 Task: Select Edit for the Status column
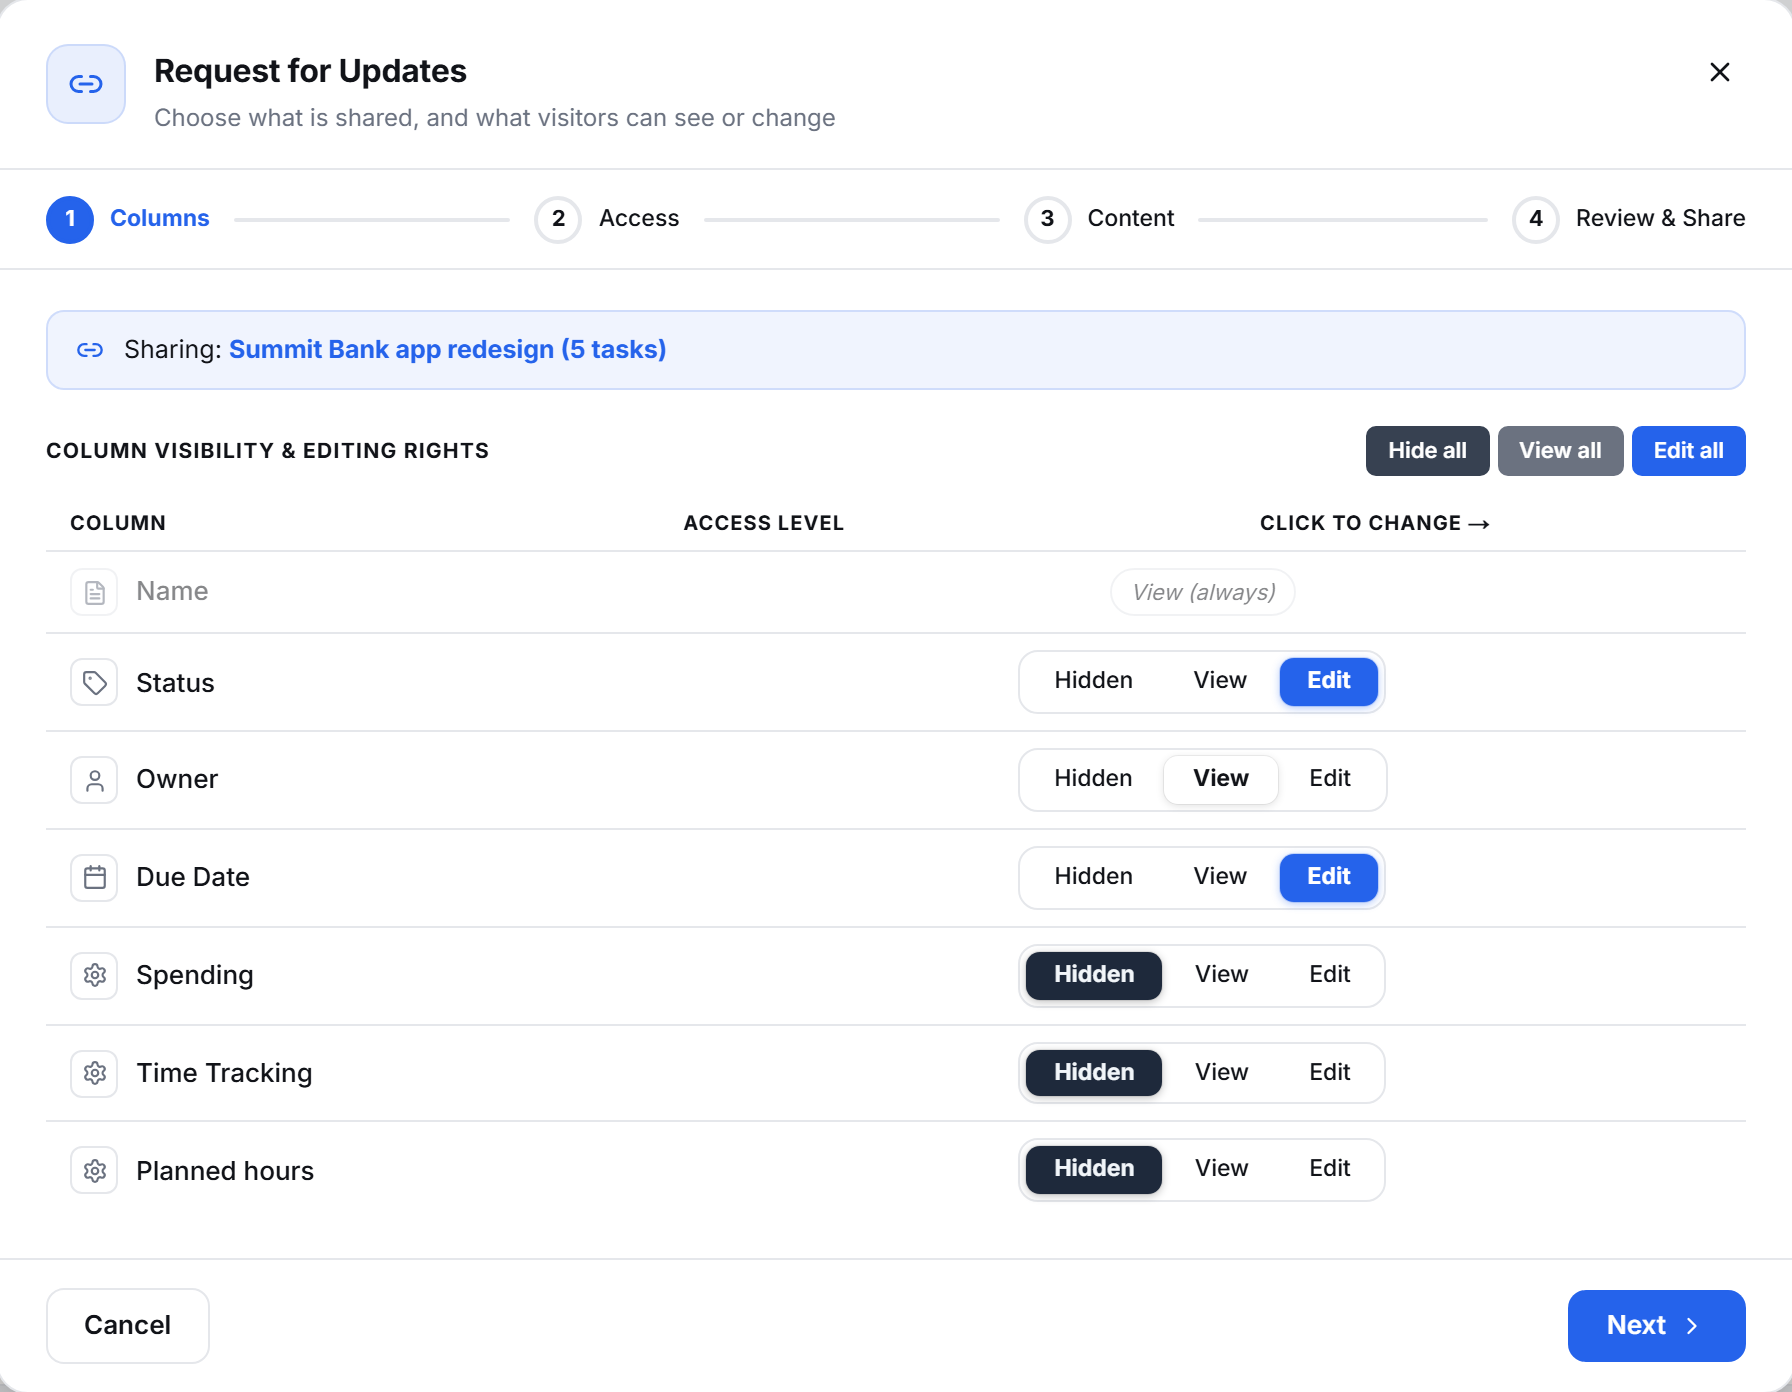[1329, 681]
